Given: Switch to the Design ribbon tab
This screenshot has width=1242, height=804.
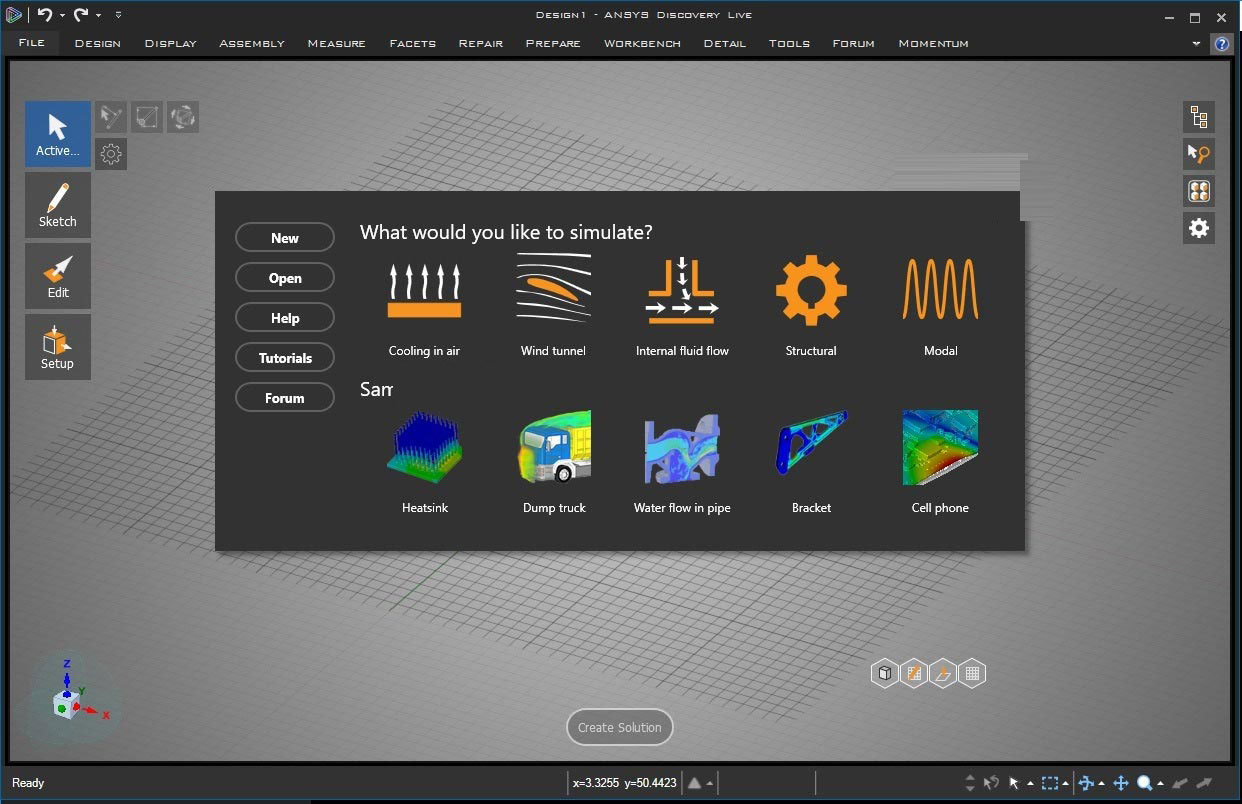Looking at the screenshot, I should pos(97,43).
